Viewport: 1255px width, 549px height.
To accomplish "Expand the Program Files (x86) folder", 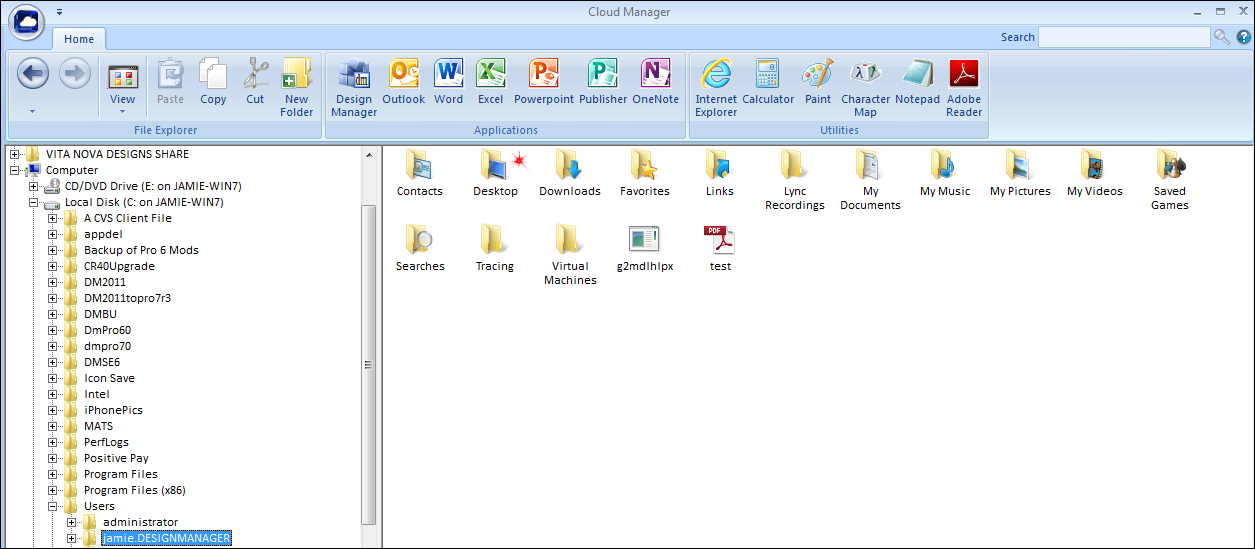I will pyautogui.click(x=53, y=490).
